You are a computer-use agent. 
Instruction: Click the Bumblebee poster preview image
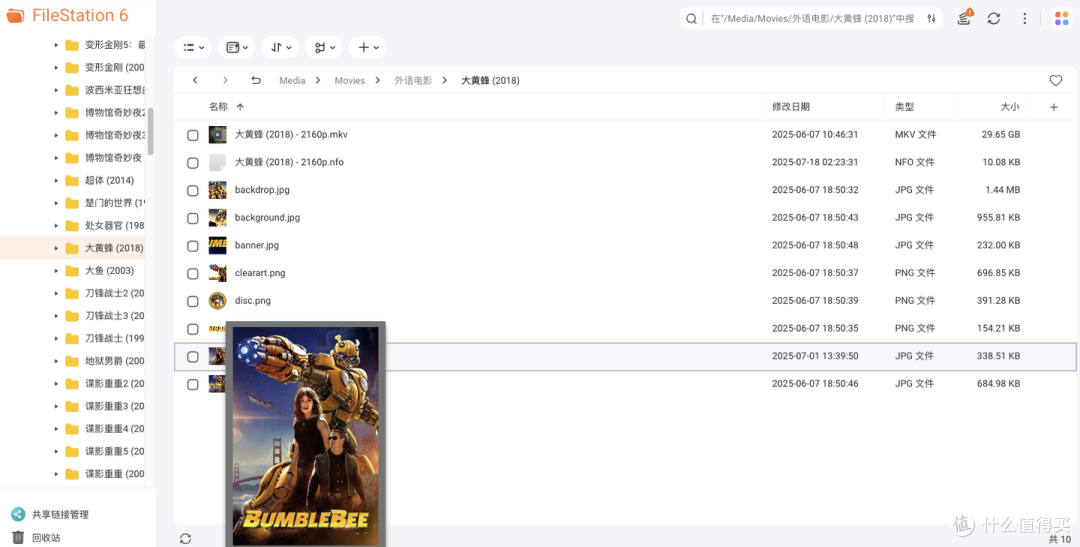[306, 436]
